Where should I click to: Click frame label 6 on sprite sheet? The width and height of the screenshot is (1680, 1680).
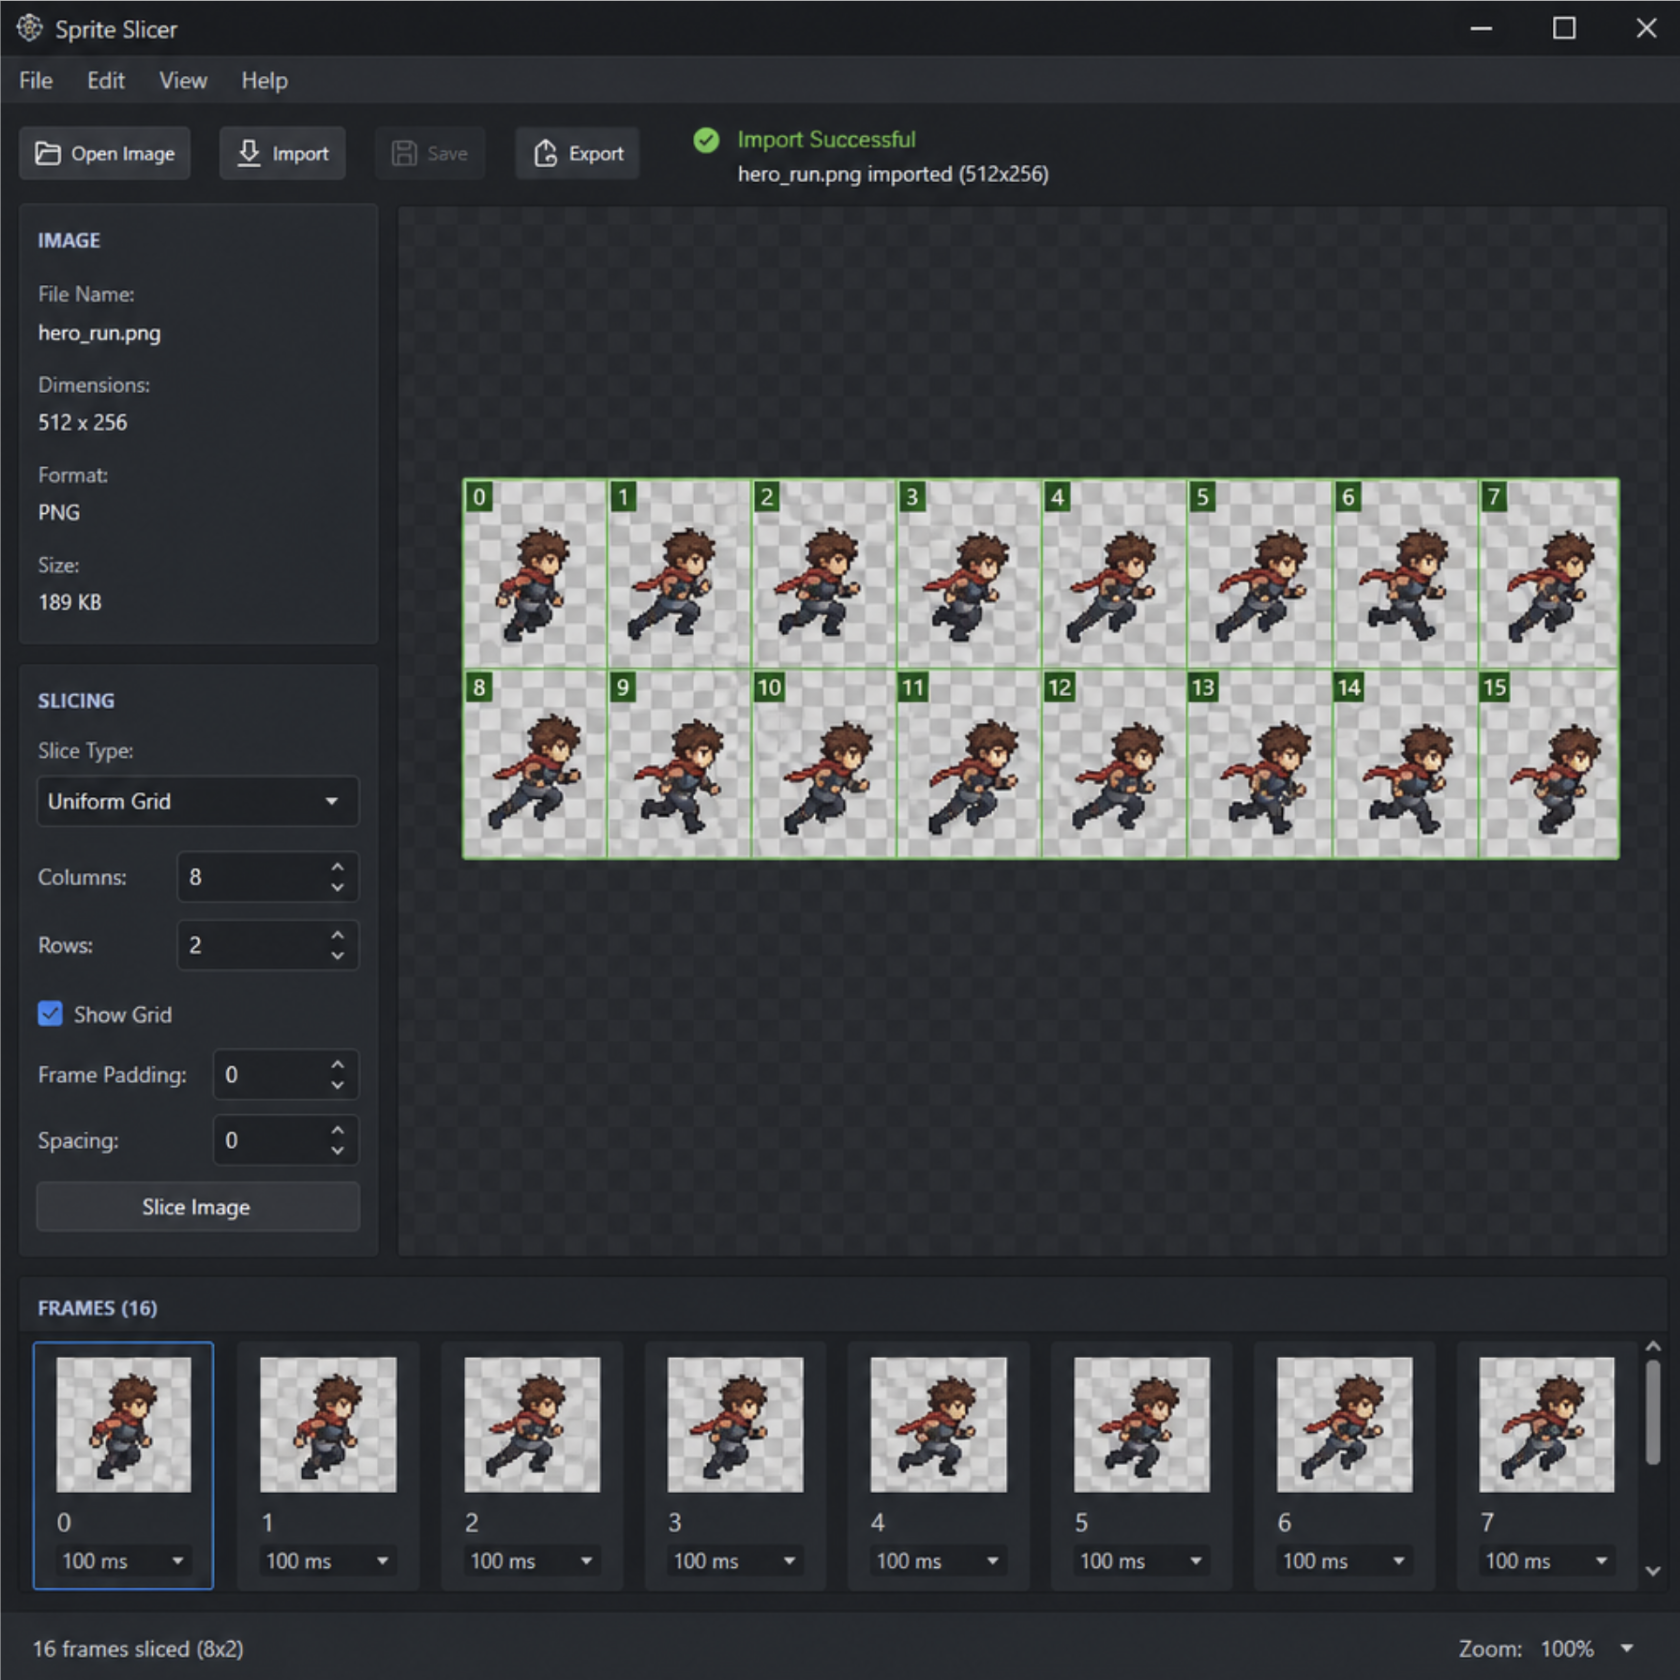(1348, 497)
